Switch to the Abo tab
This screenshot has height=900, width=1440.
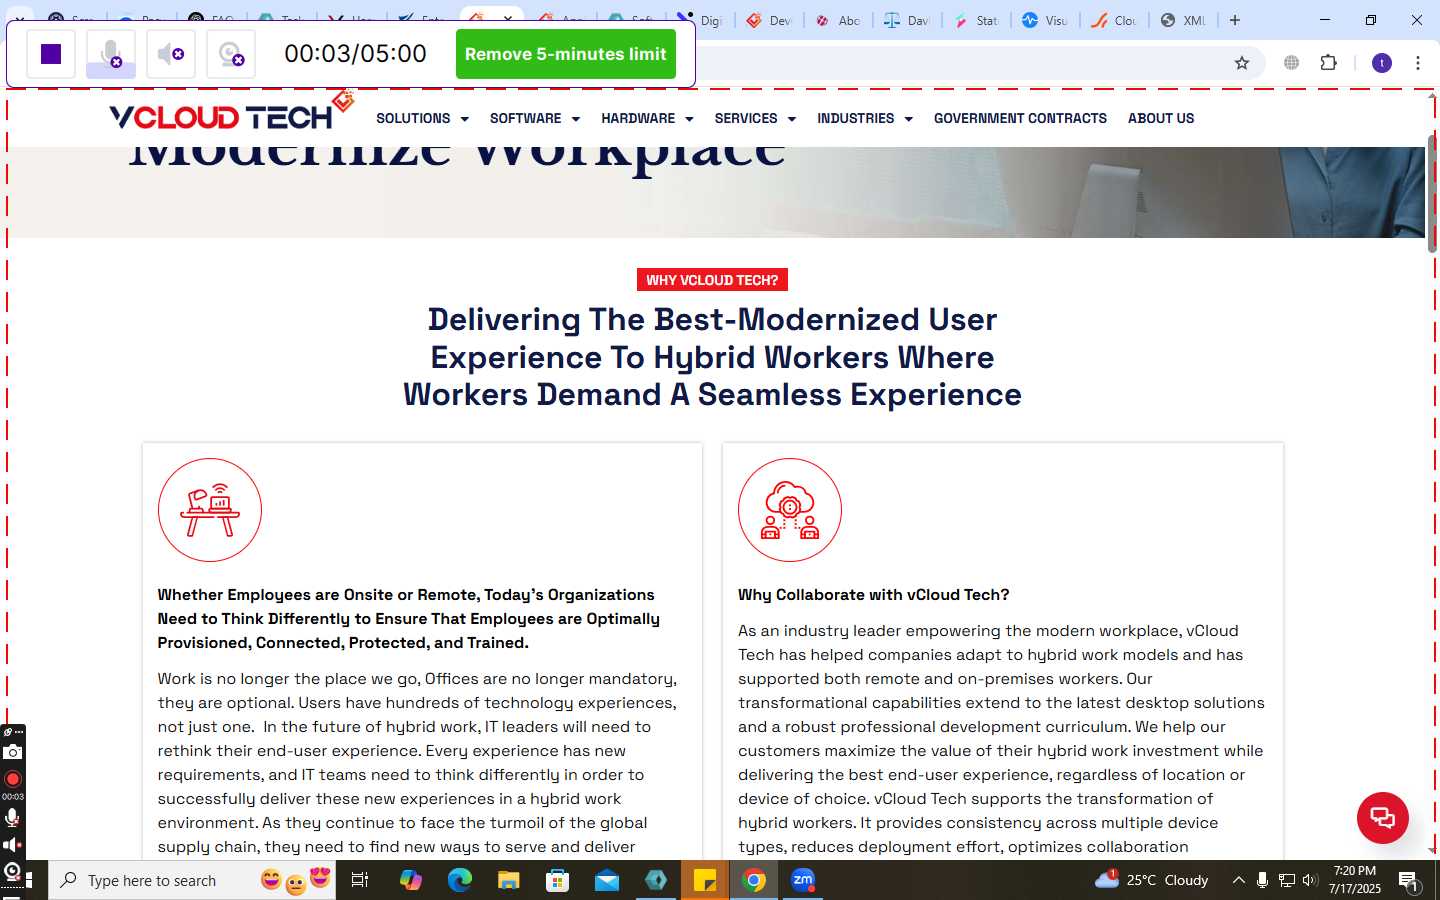(838, 20)
